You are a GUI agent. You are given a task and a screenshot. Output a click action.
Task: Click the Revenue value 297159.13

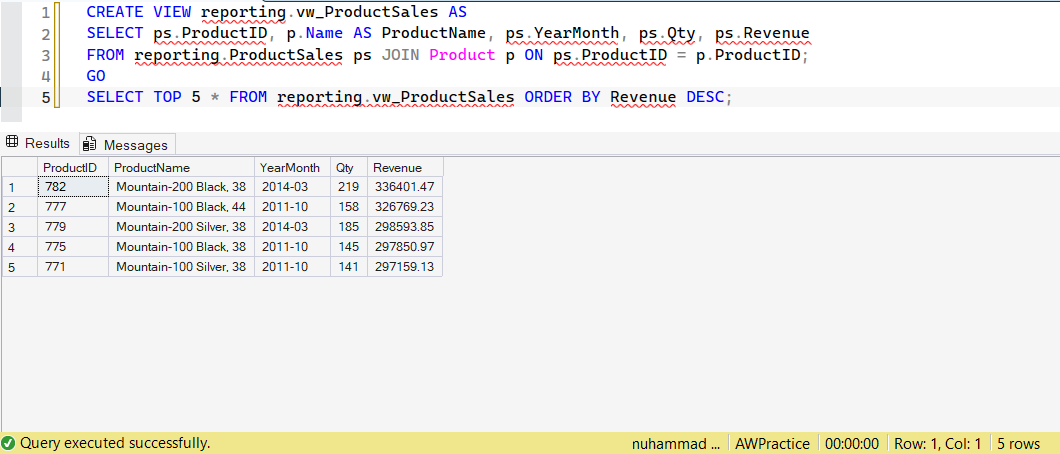[405, 266]
